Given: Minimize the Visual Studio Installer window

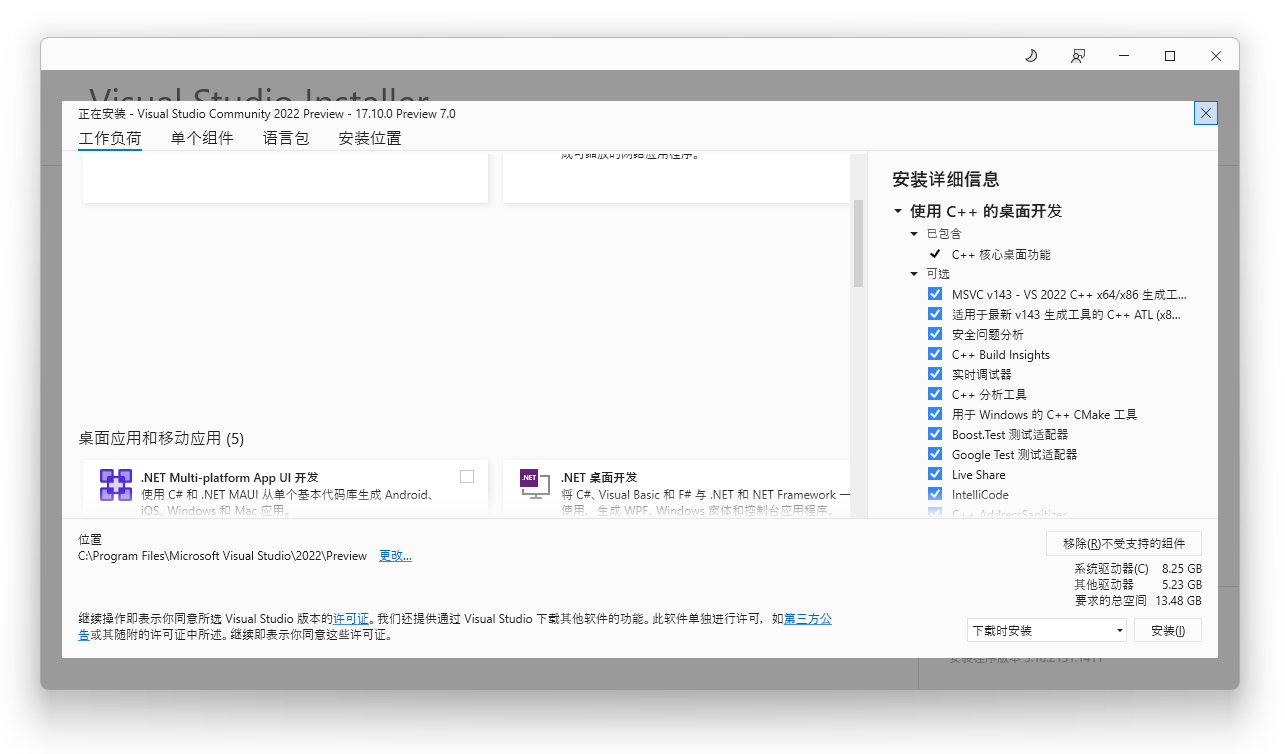Looking at the screenshot, I should [x=1124, y=56].
